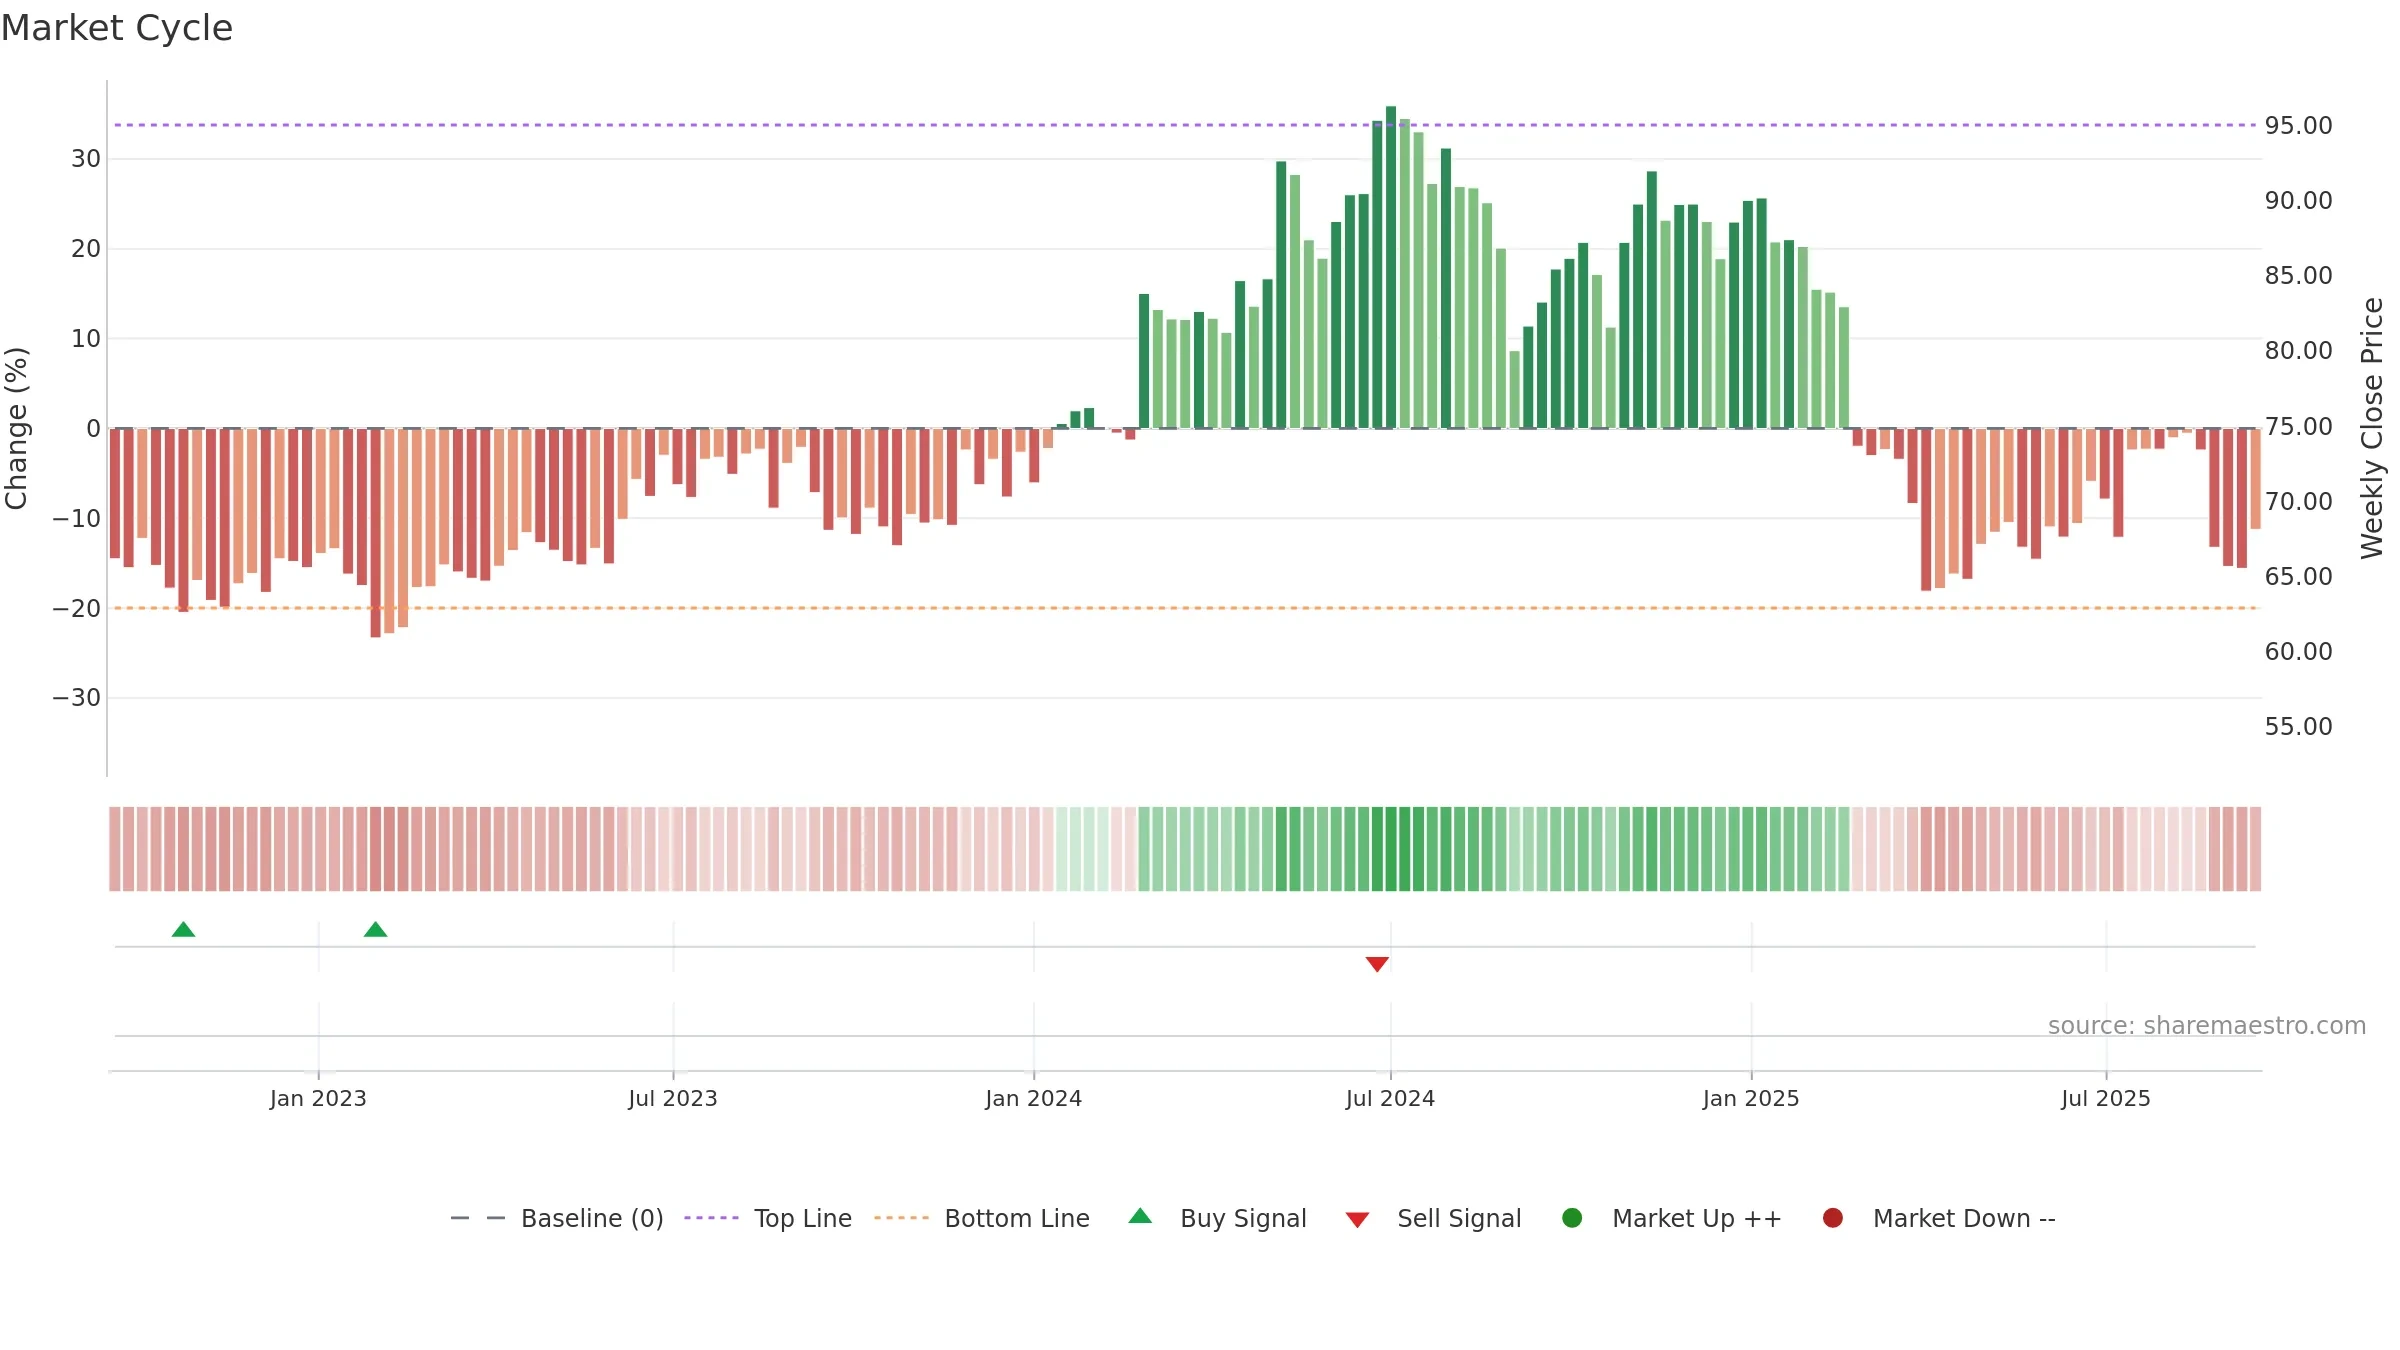This screenshot has width=2400, height=1350.
Task: Click the purple dotted Top Line legend swatch
Action: click(711, 1218)
